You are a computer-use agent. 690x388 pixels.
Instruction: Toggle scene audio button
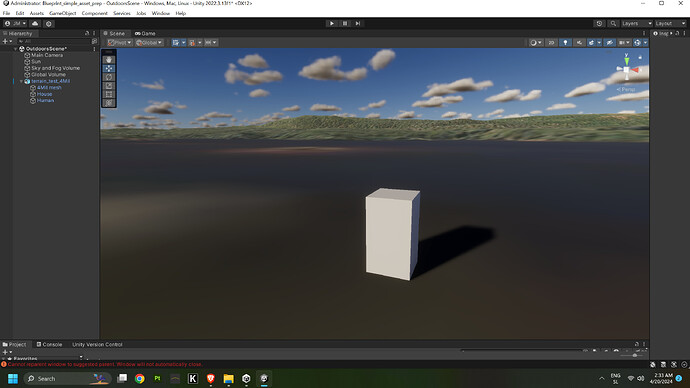[x=579, y=43]
